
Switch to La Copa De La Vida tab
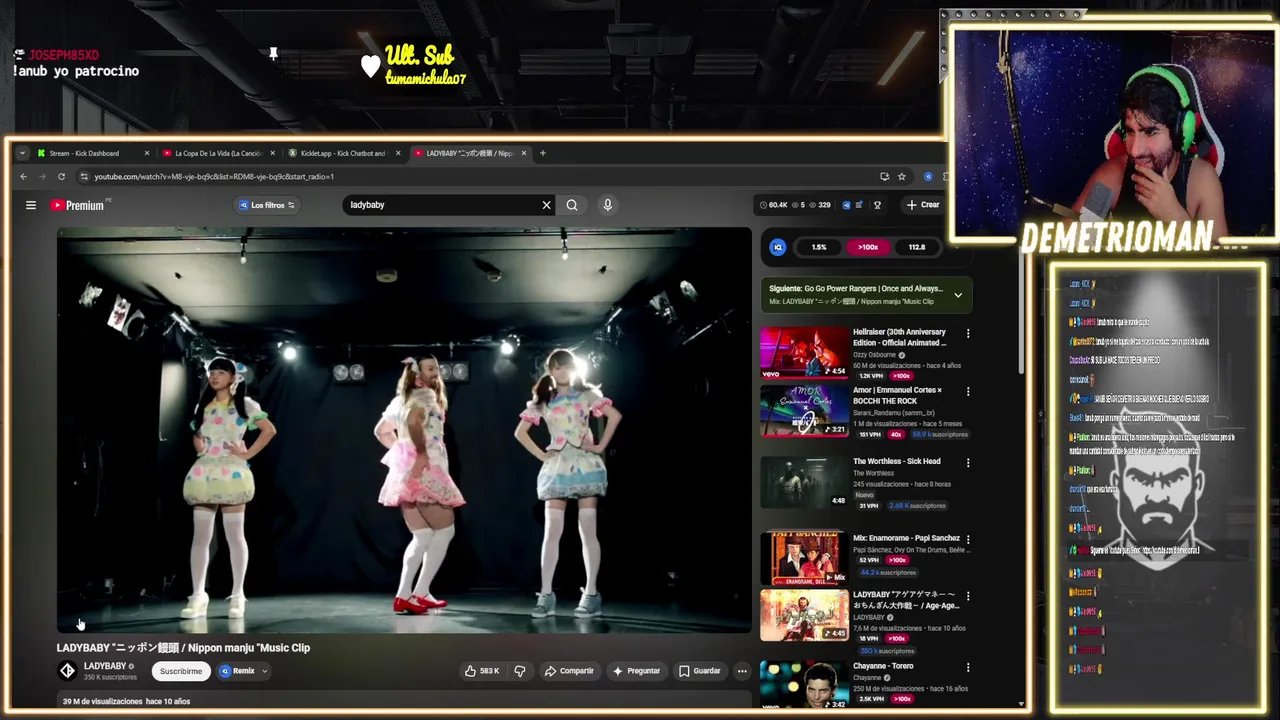(x=212, y=153)
